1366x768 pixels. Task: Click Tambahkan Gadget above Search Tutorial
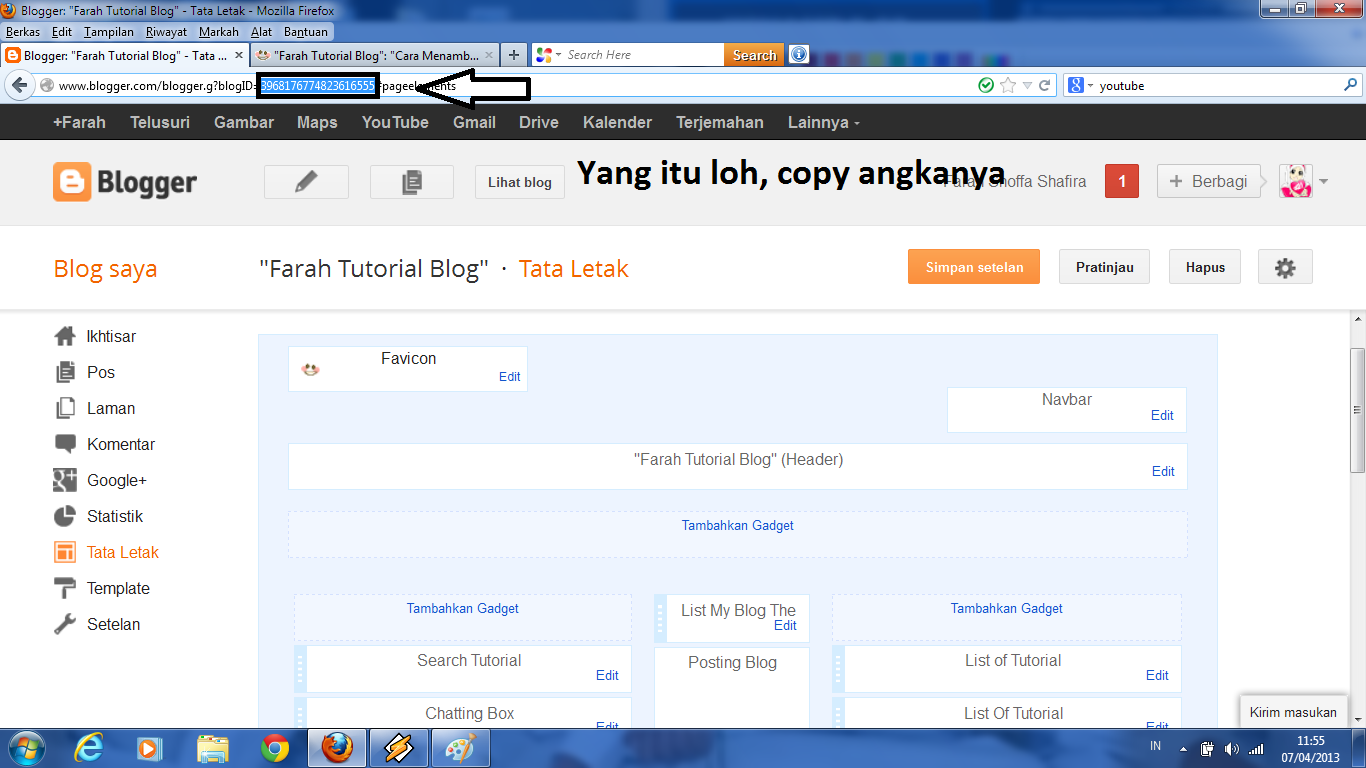[x=463, y=608]
